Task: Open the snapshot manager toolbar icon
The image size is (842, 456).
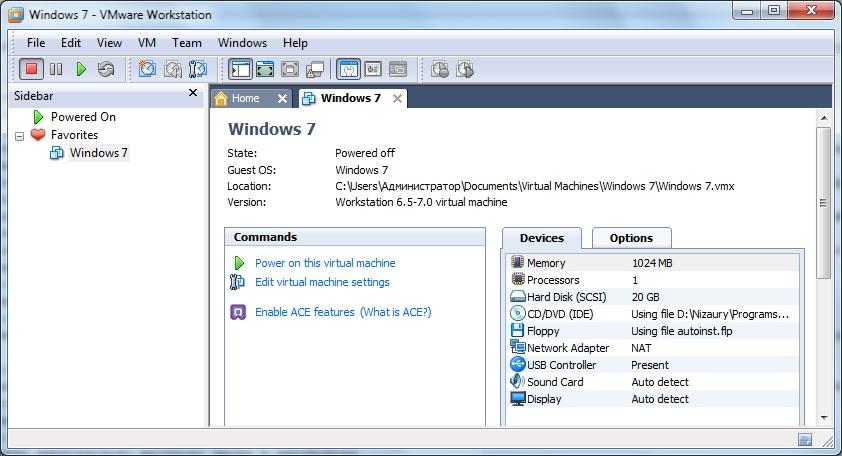Action: point(198,69)
